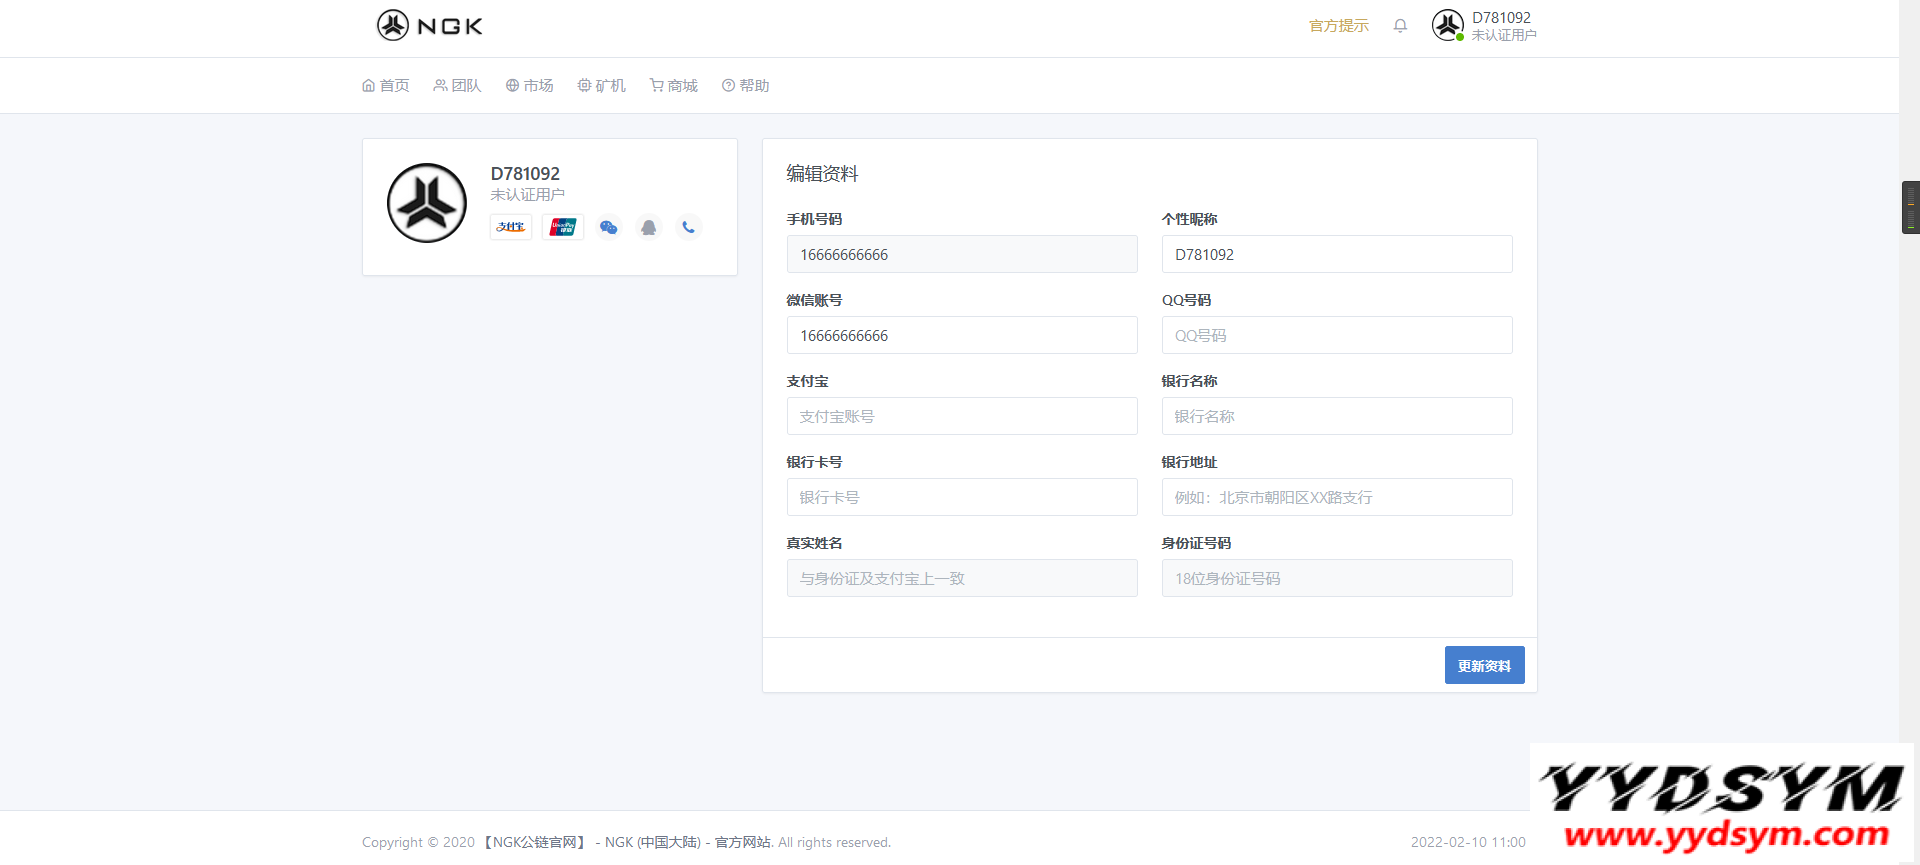Open the 团队 team menu

click(x=458, y=86)
